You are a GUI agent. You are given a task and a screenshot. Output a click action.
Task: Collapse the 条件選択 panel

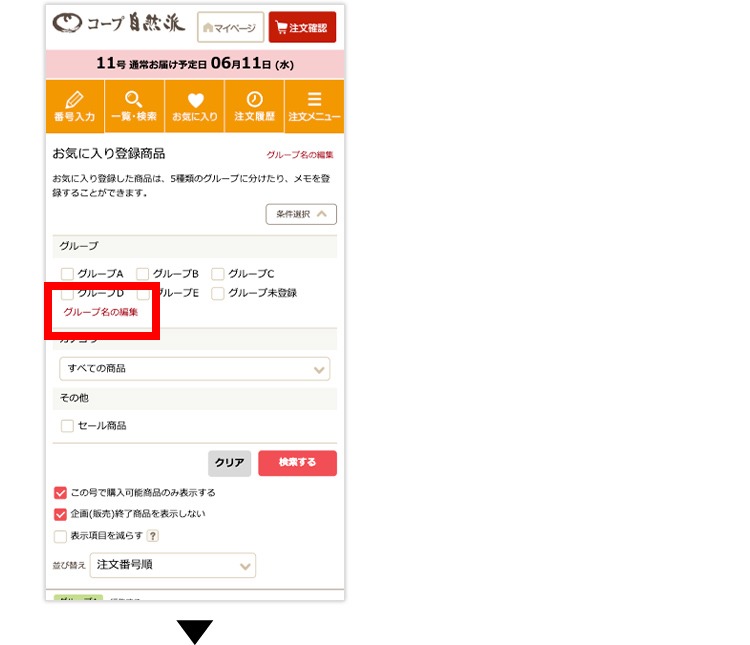300,214
